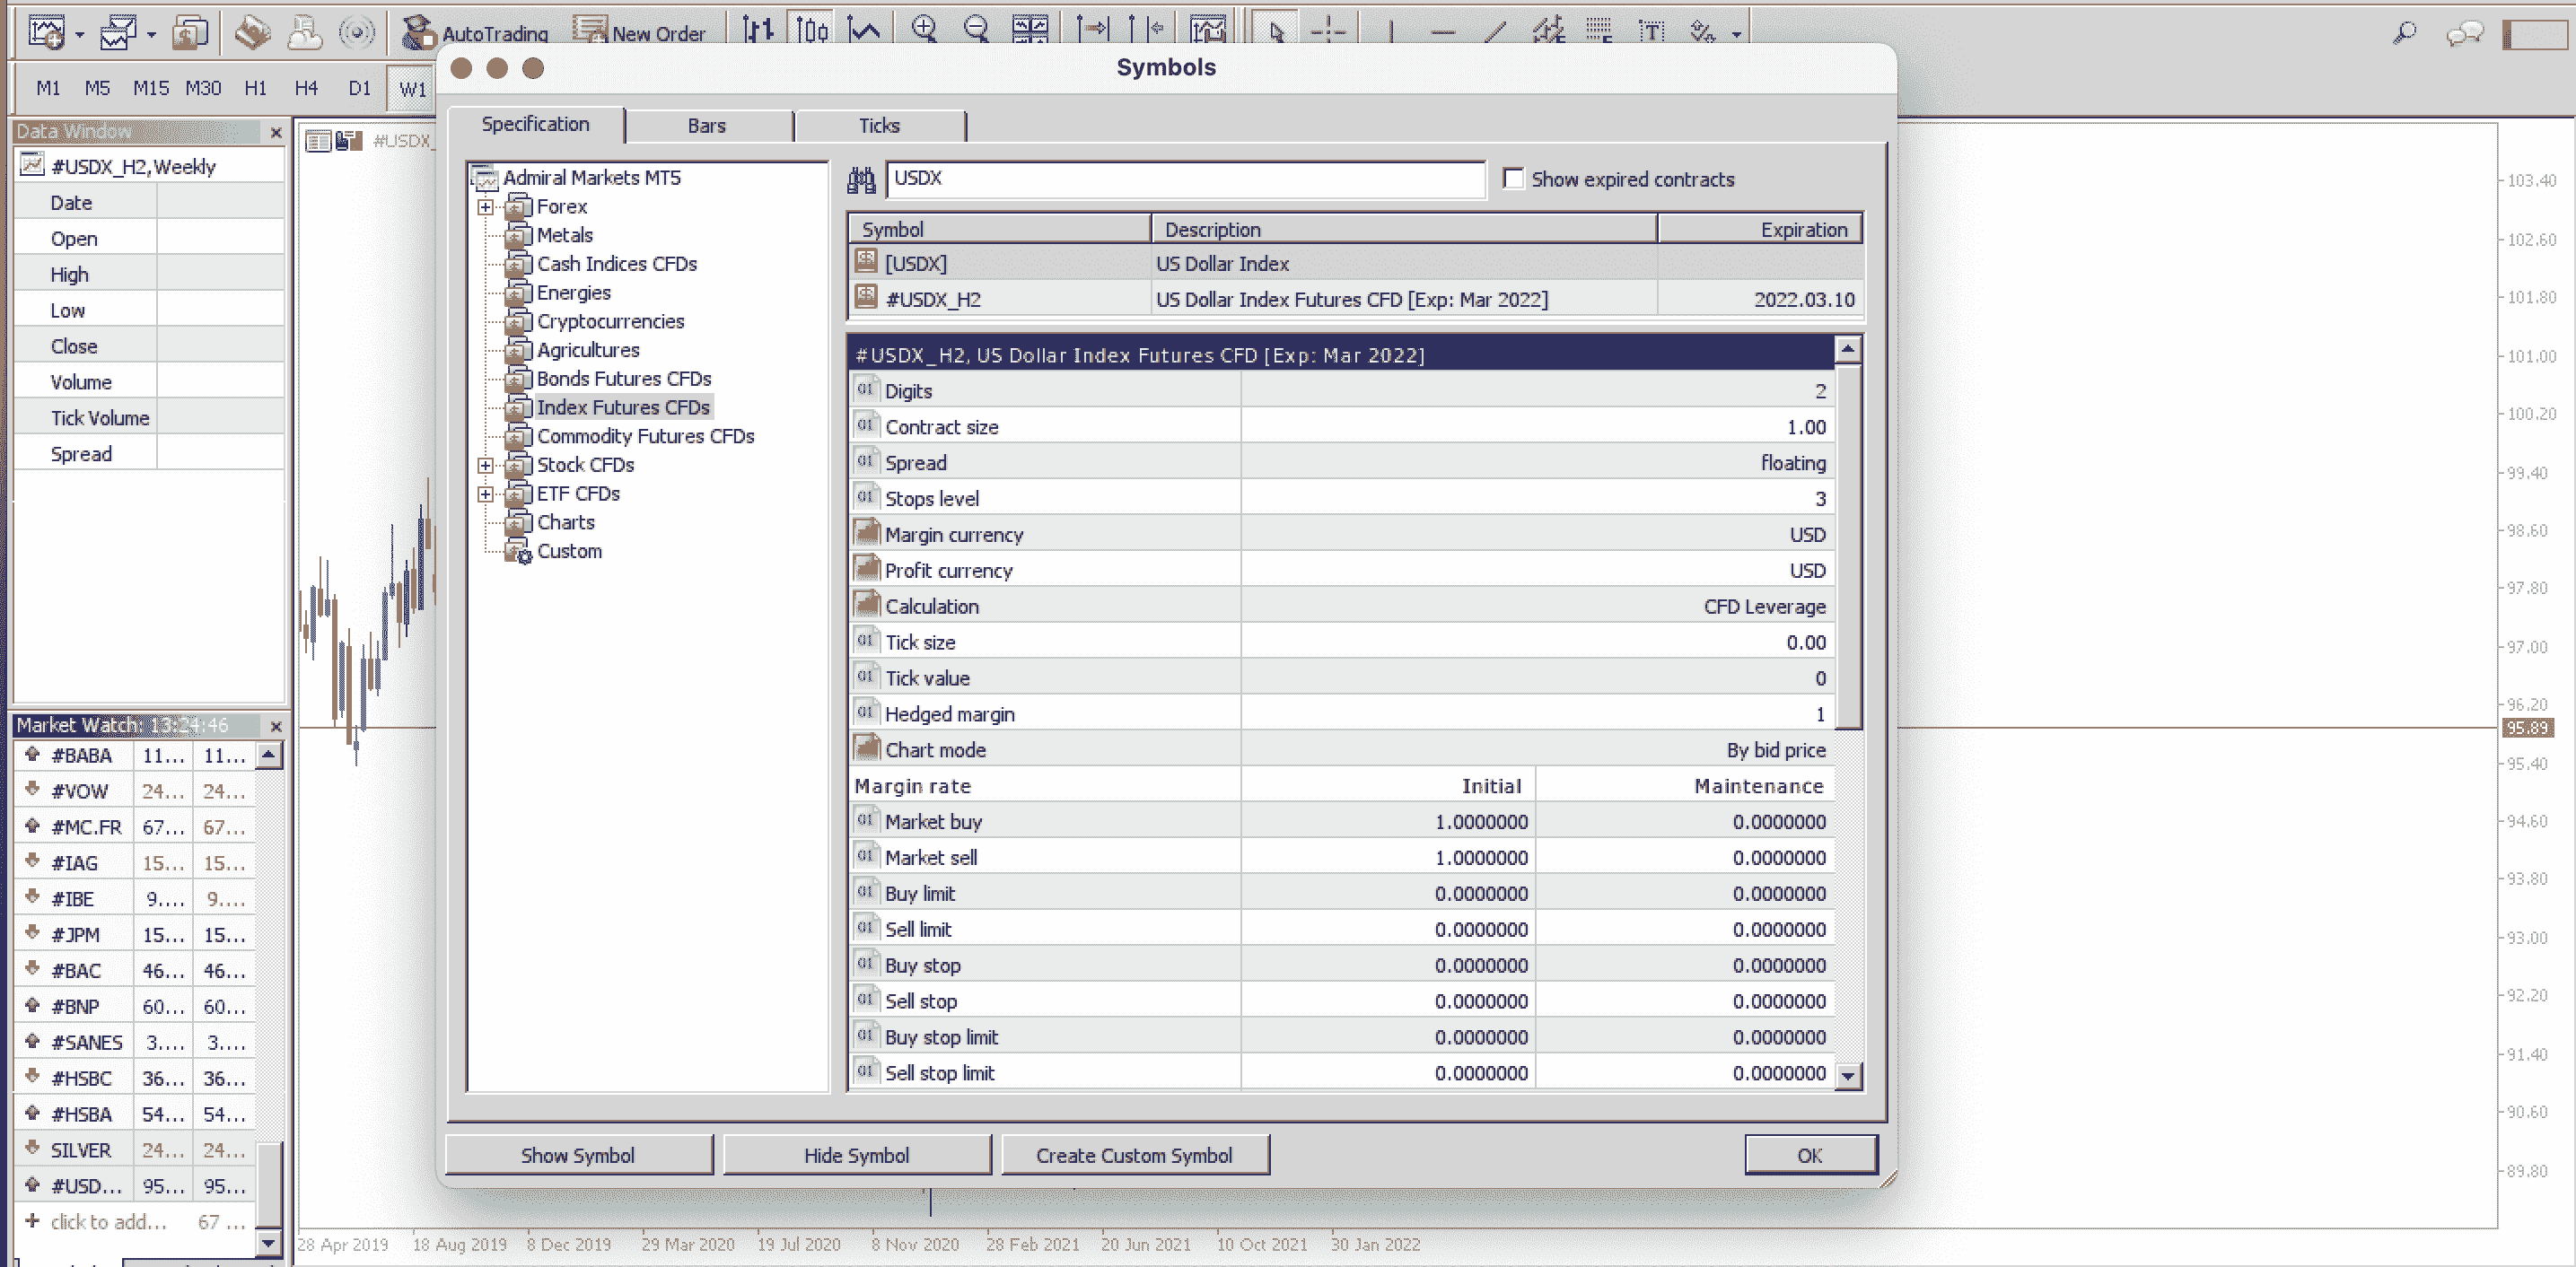
Task: Click the New Chart toolbar icon
Action: [x=46, y=32]
